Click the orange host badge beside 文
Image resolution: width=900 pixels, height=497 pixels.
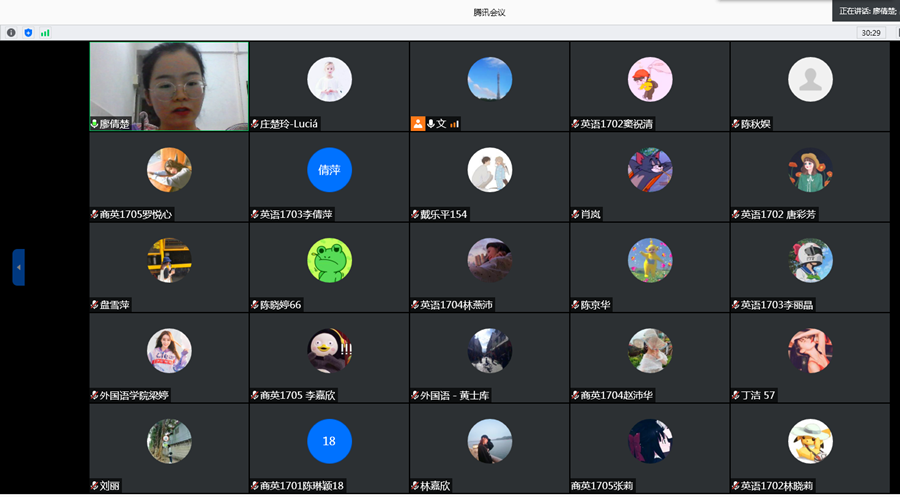point(417,124)
